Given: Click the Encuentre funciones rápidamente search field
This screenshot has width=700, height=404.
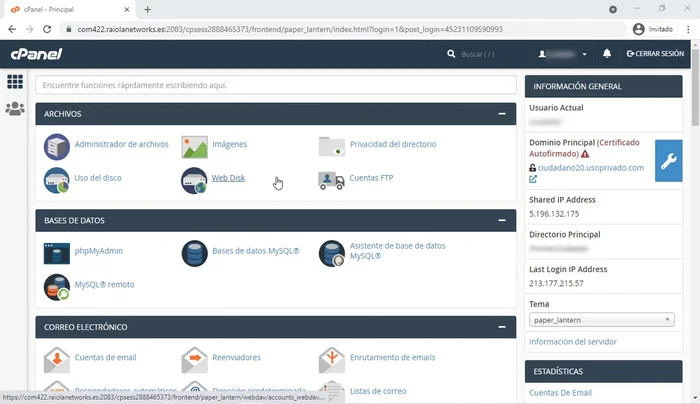Looking at the screenshot, I should click(x=276, y=85).
